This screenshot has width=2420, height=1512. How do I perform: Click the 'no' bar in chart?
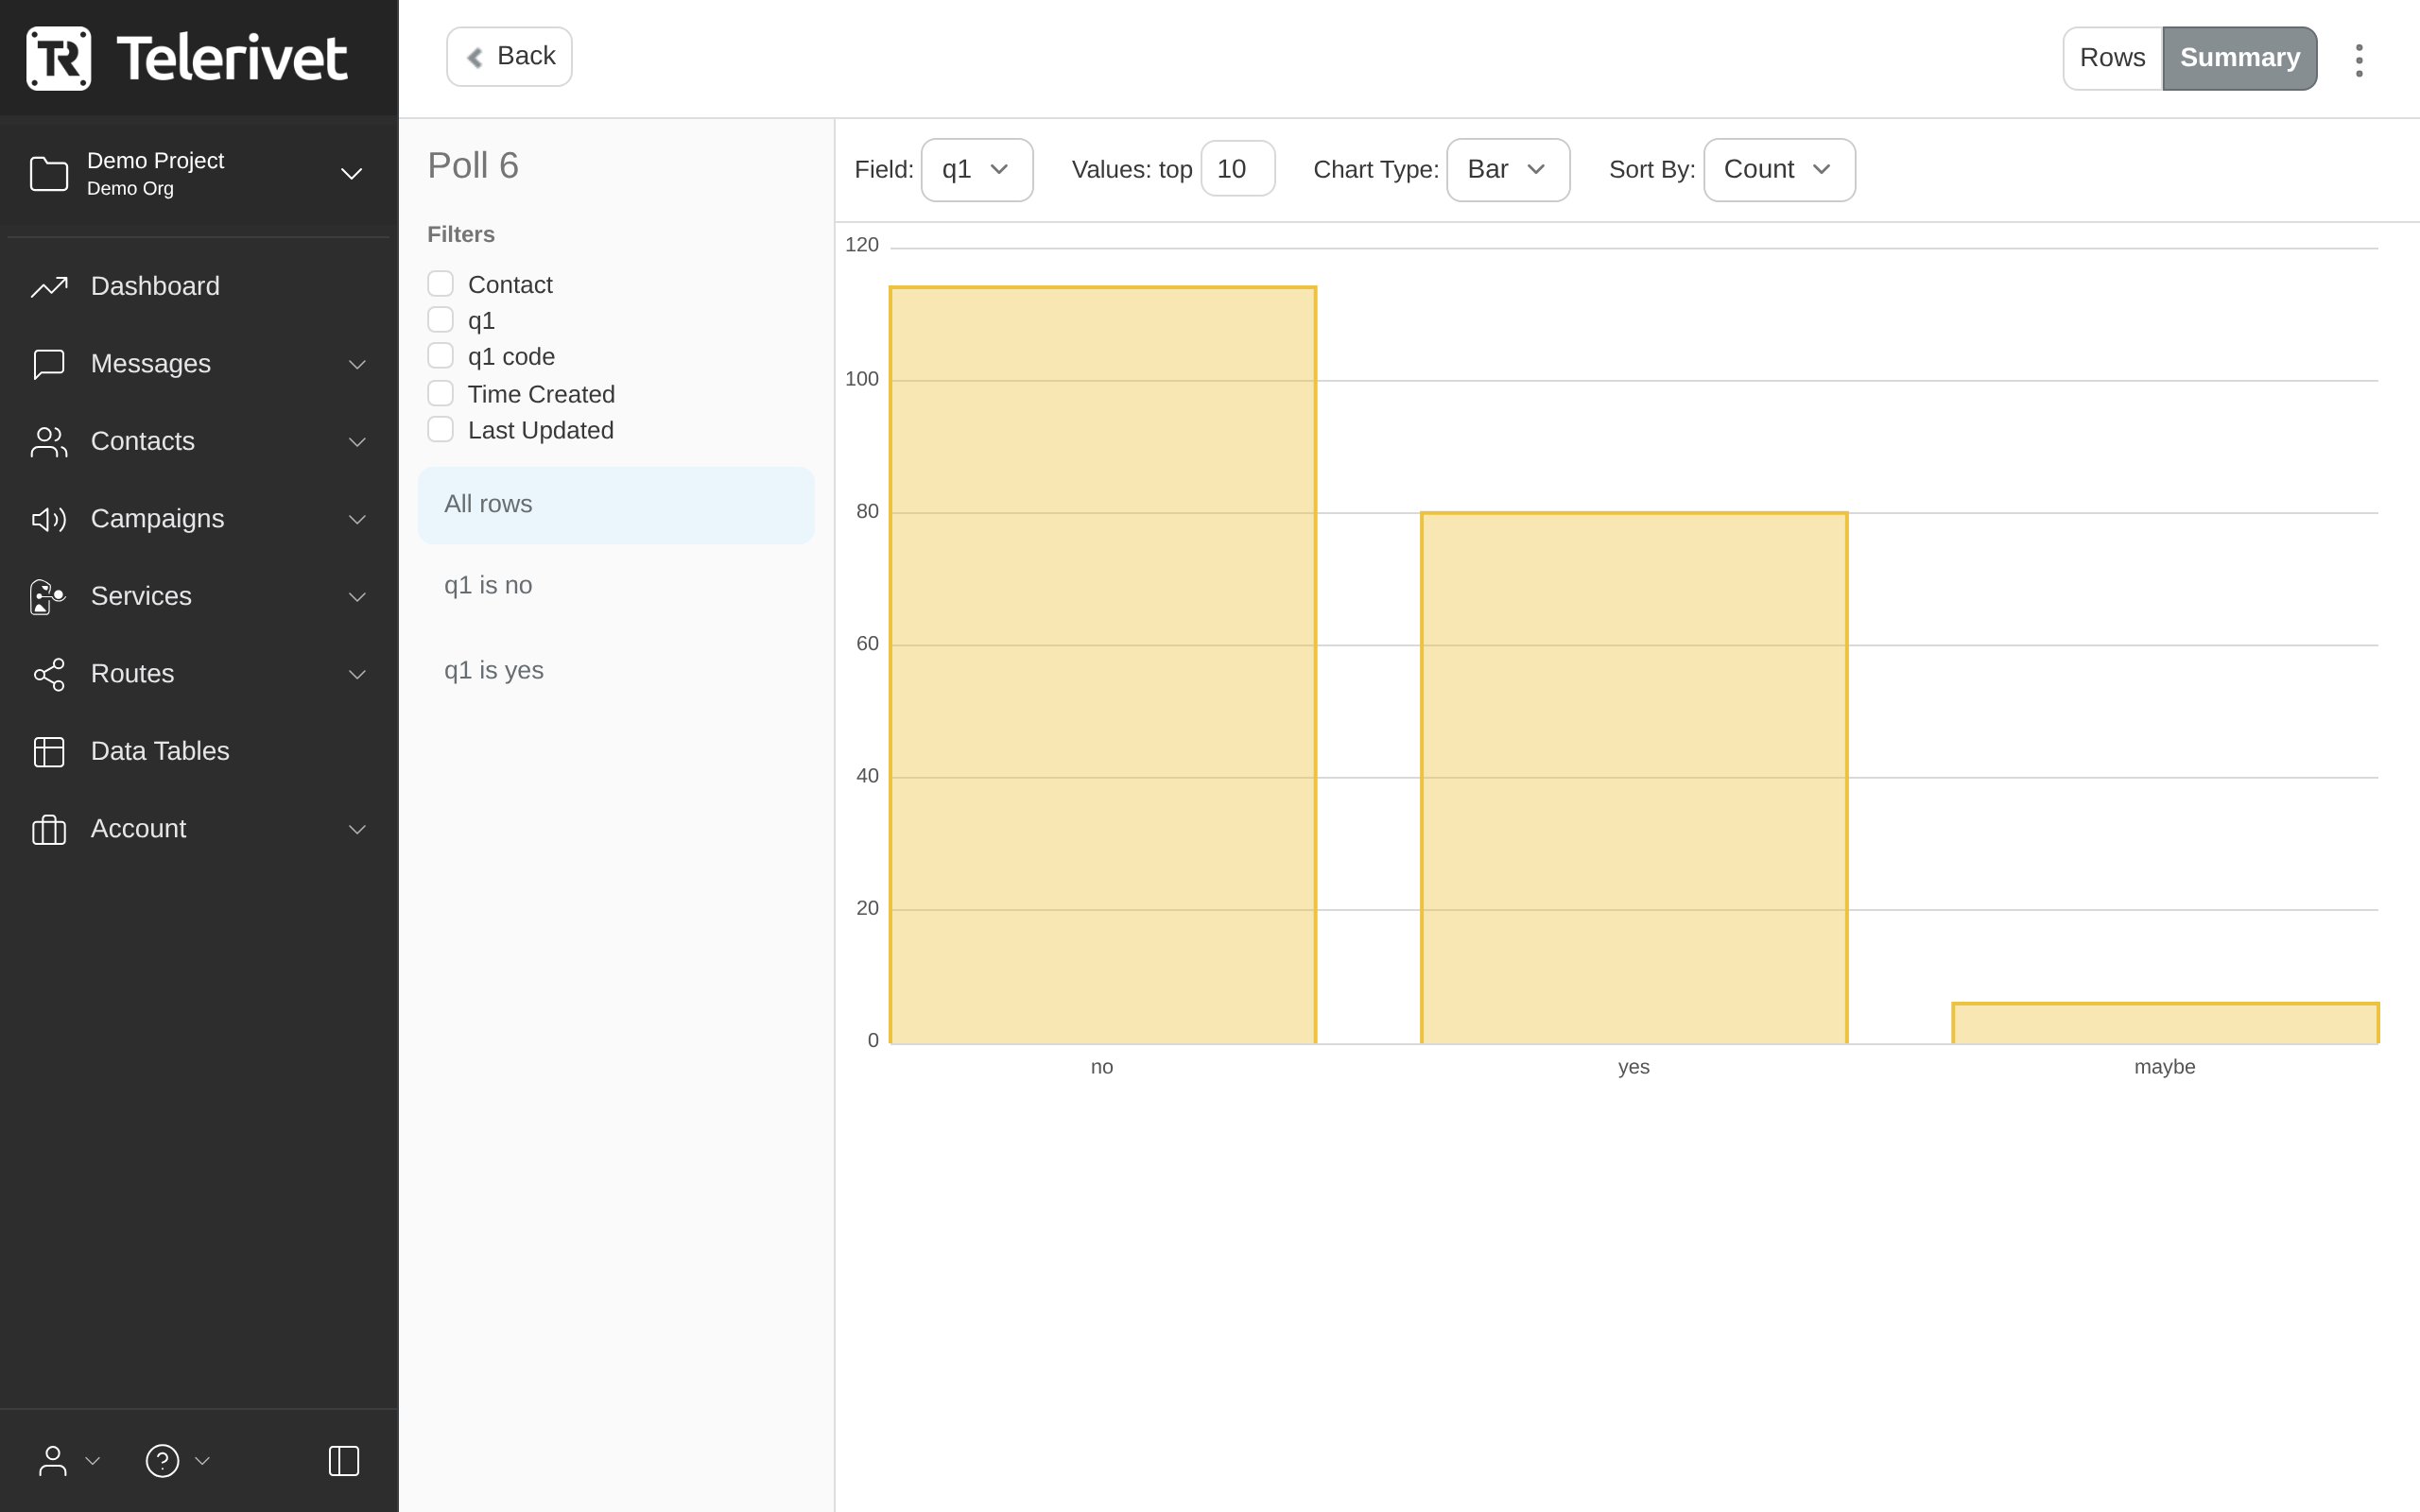pyautogui.click(x=1103, y=665)
